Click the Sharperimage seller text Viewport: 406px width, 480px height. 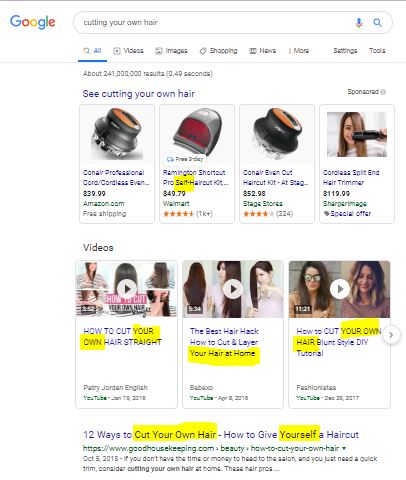345,204
